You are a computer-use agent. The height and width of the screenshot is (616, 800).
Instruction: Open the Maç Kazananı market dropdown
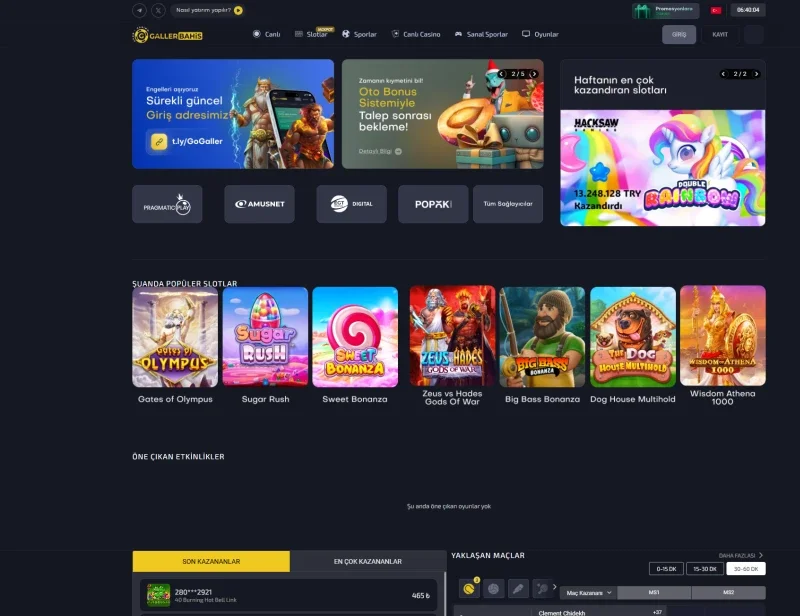coord(589,593)
